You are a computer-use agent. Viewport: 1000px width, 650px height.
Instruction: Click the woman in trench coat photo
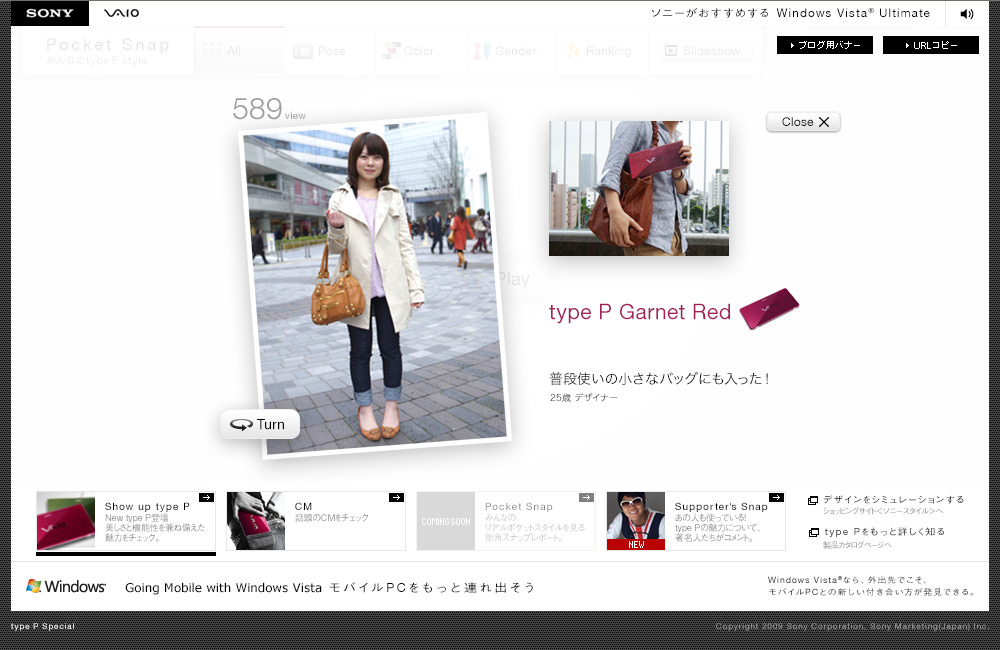[374, 286]
